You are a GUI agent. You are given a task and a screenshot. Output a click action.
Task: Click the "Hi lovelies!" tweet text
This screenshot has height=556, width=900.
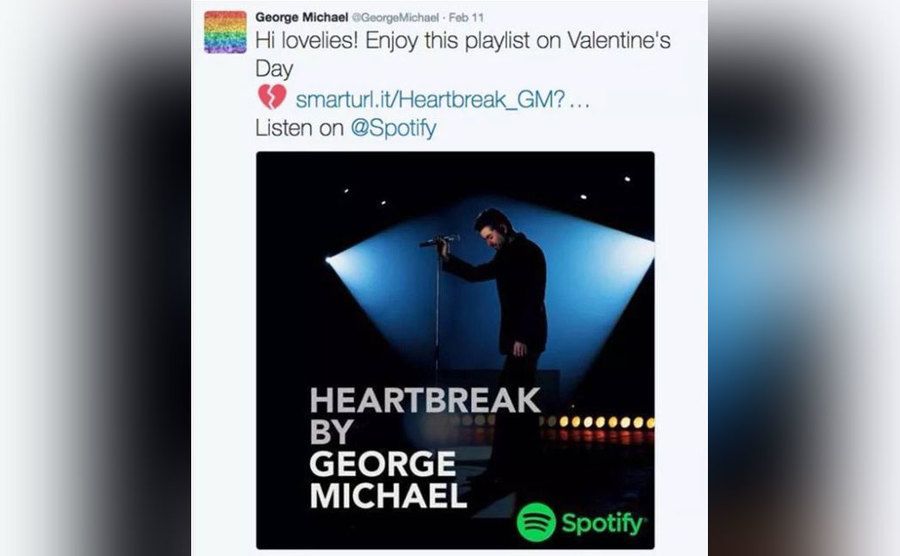460,44
